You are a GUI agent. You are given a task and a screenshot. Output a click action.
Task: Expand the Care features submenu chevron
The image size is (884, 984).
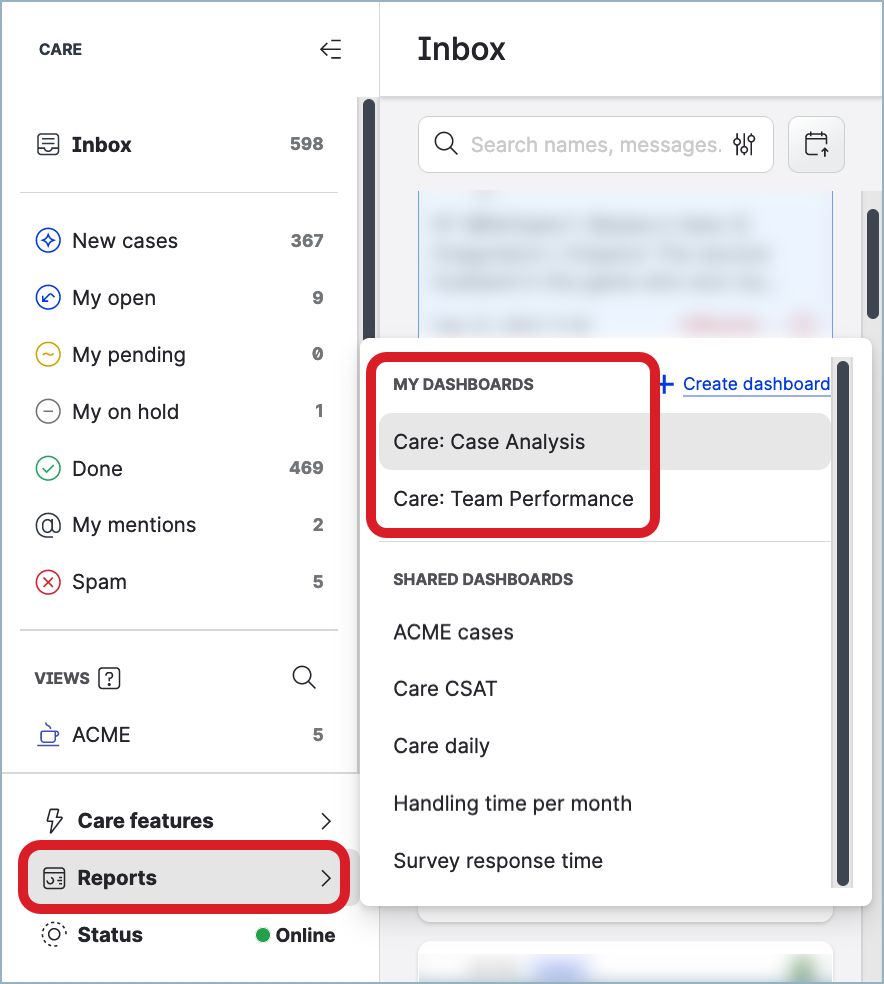(325, 821)
